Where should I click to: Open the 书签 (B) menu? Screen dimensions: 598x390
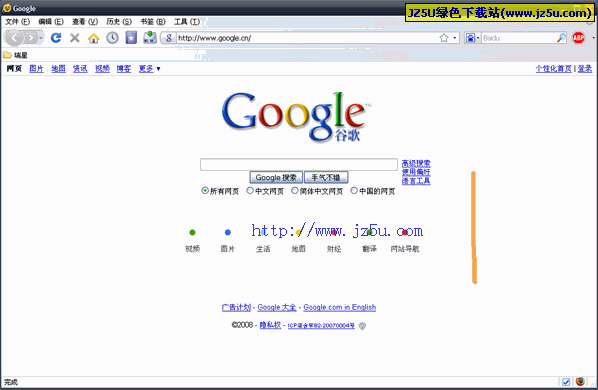(x=153, y=22)
